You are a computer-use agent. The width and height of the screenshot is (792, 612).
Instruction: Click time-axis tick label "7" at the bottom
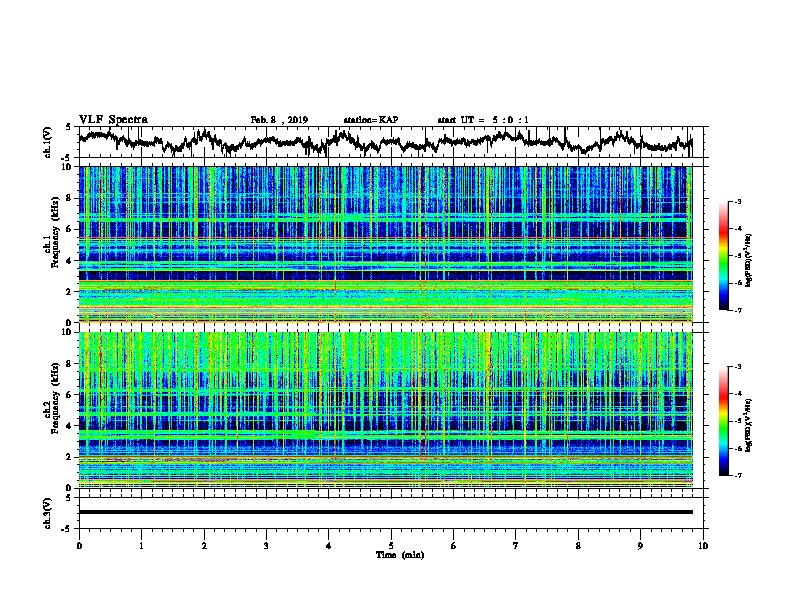click(x=516, y=546)
